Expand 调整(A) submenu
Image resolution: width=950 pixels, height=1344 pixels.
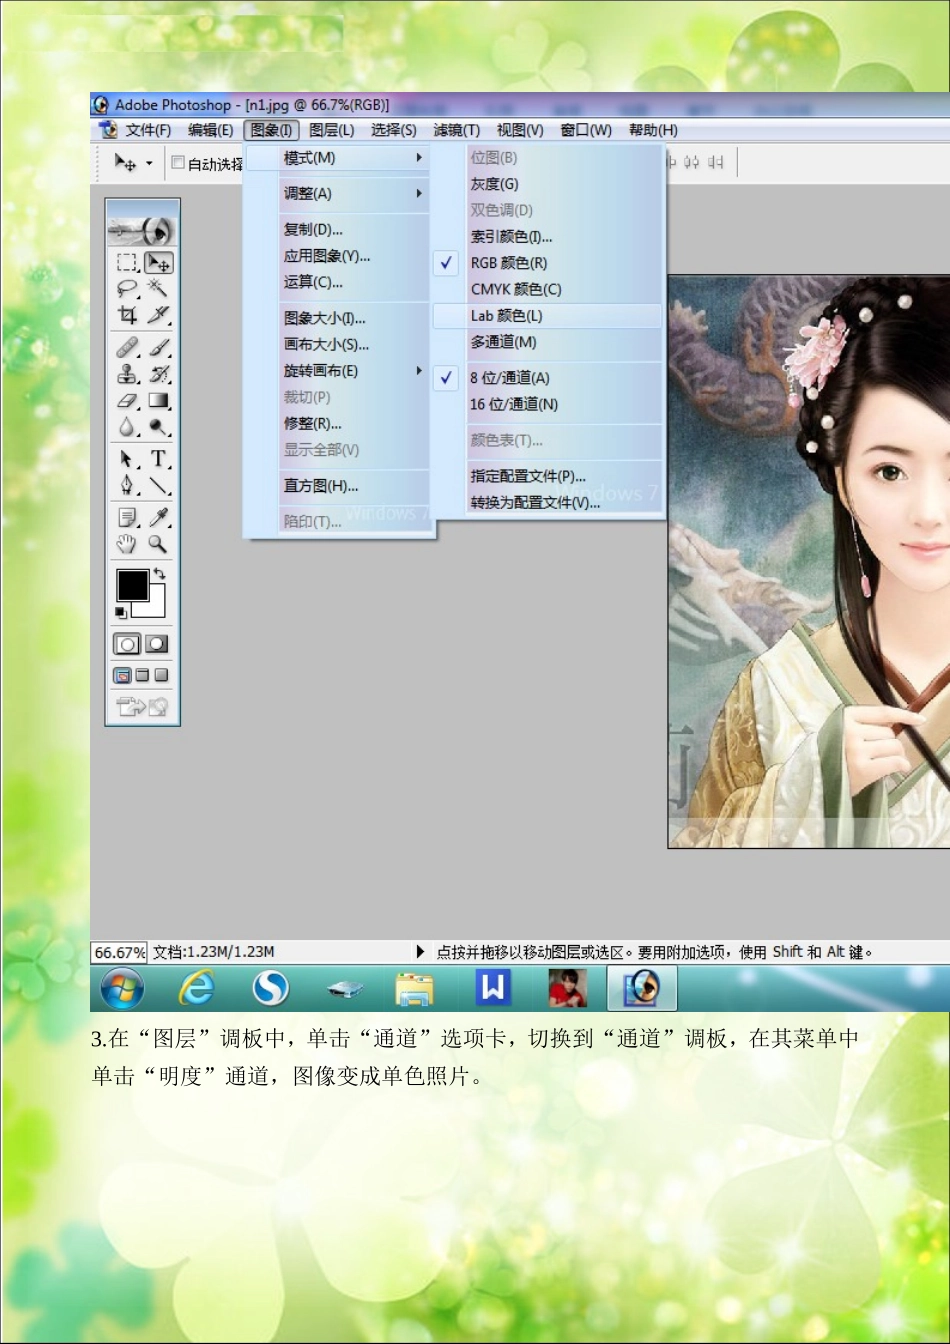(x=339, y=193)
